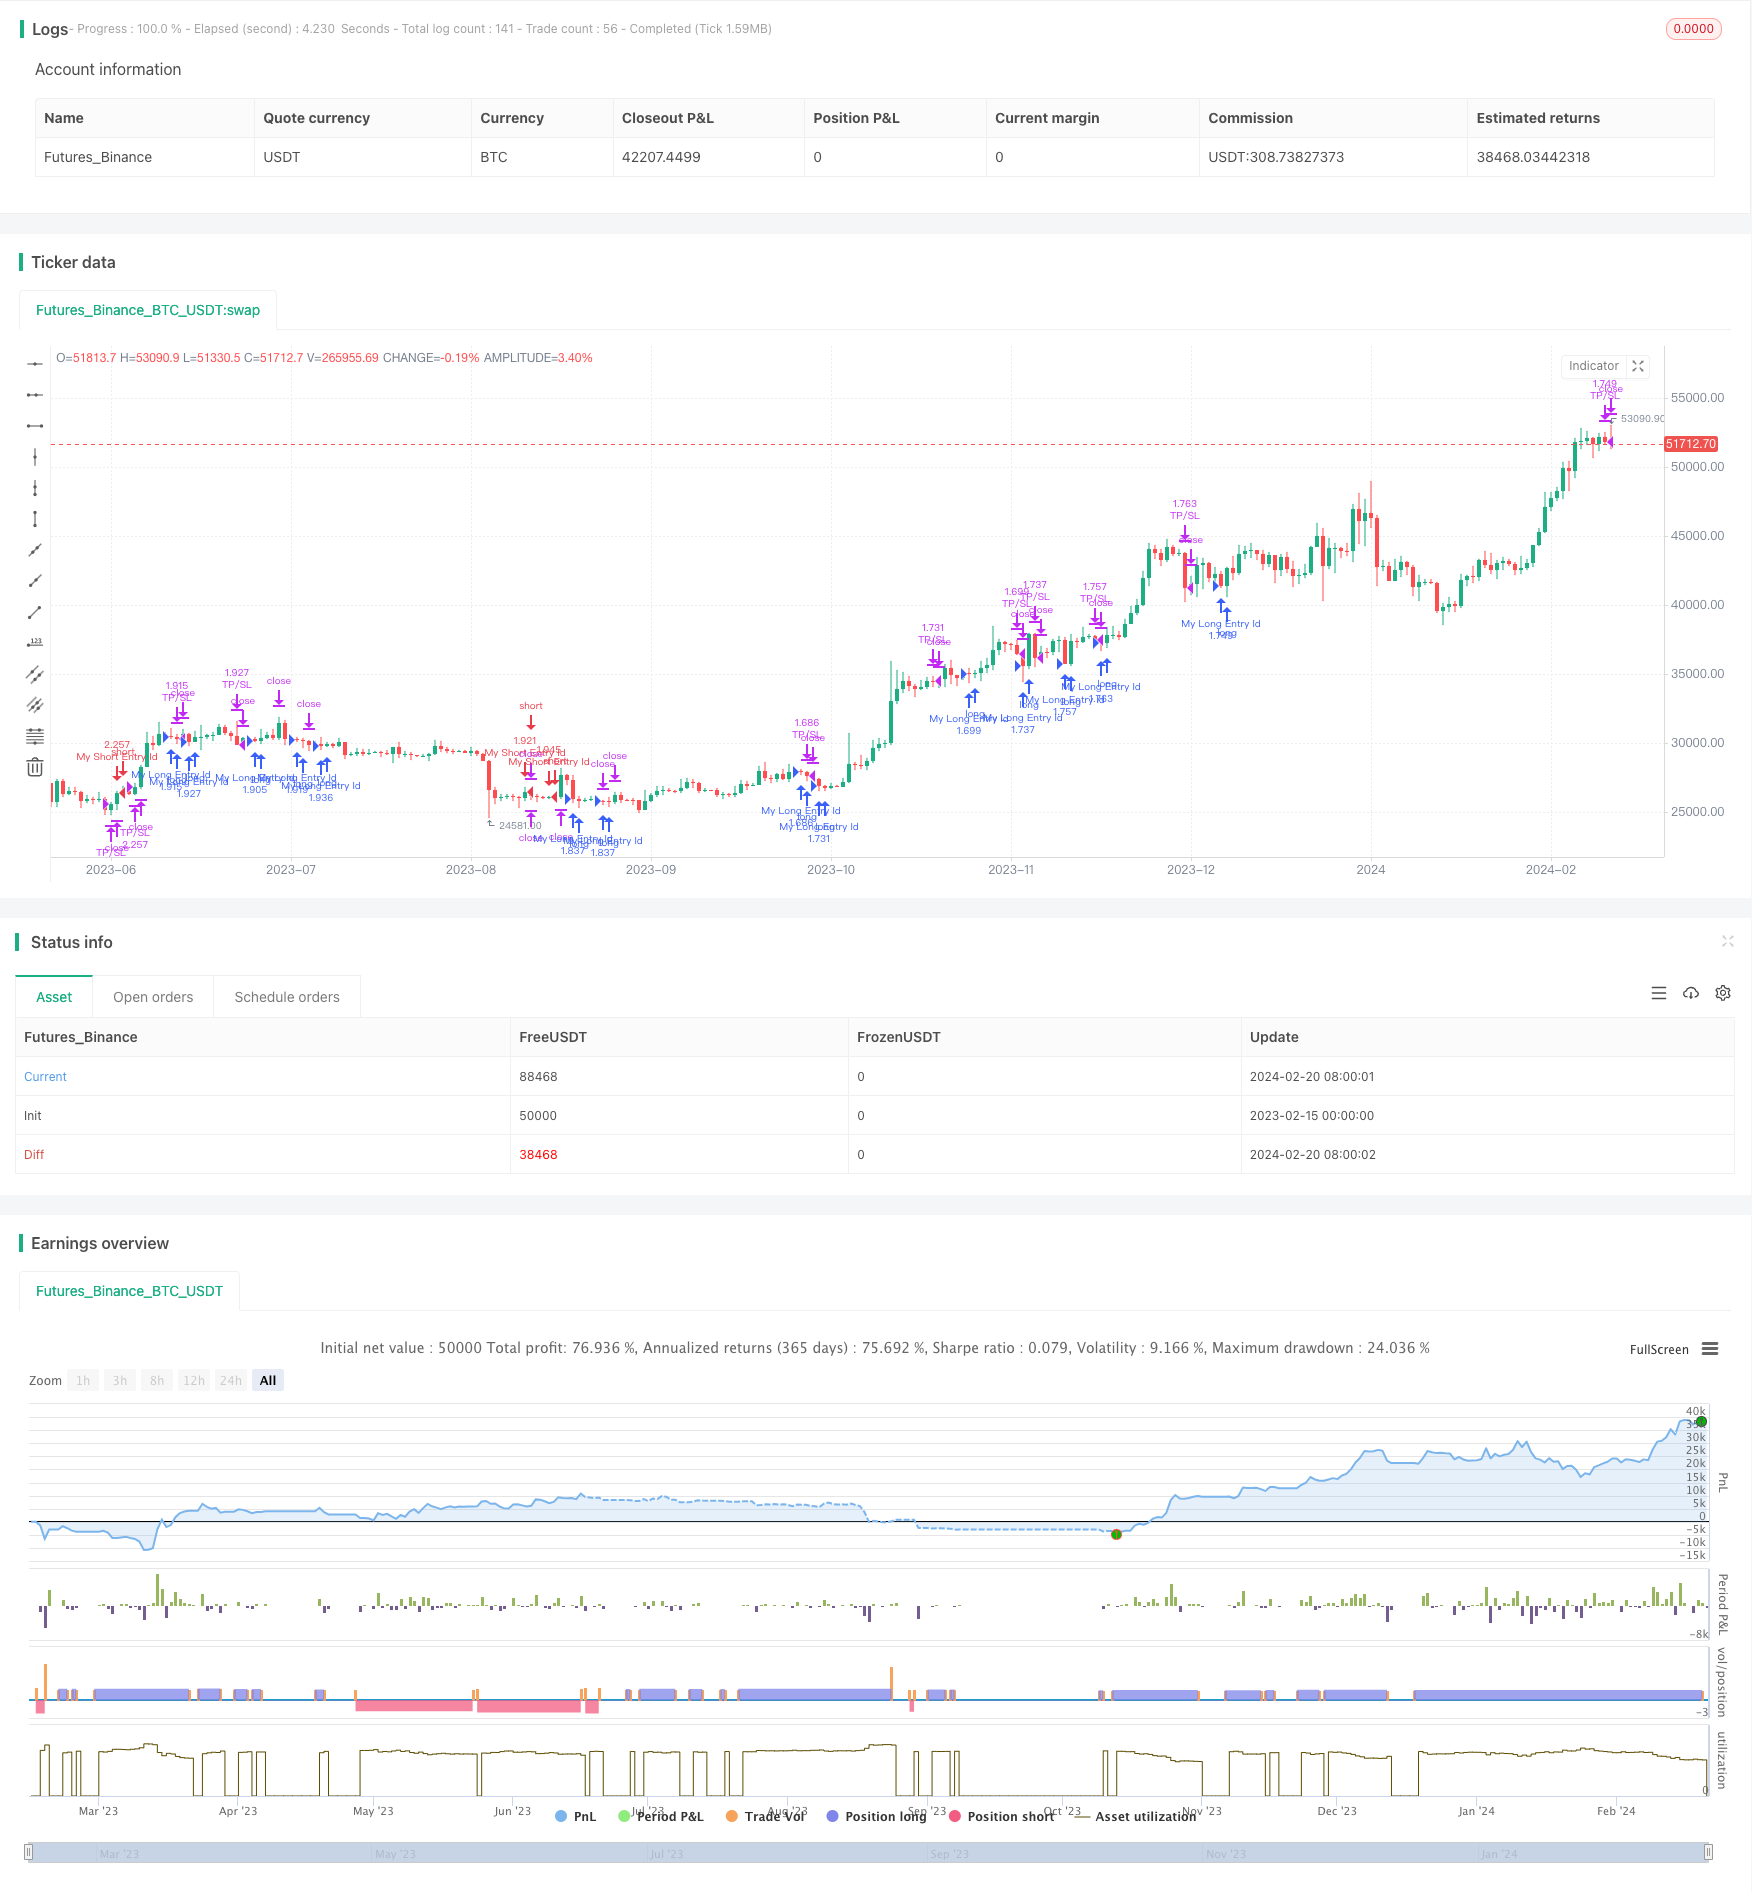
Task: Switch to the Schedule orders tab
Action: pyautogui.click(x=287, y=997)
